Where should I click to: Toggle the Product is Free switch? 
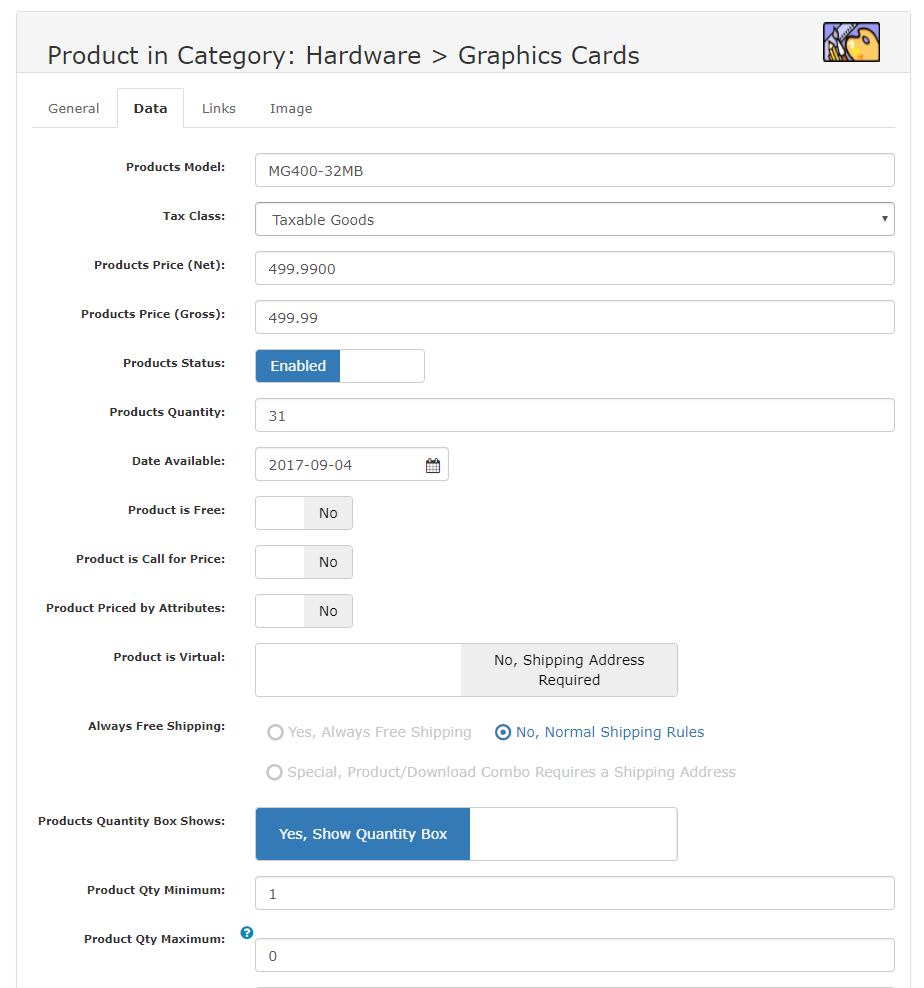point(304,513)
